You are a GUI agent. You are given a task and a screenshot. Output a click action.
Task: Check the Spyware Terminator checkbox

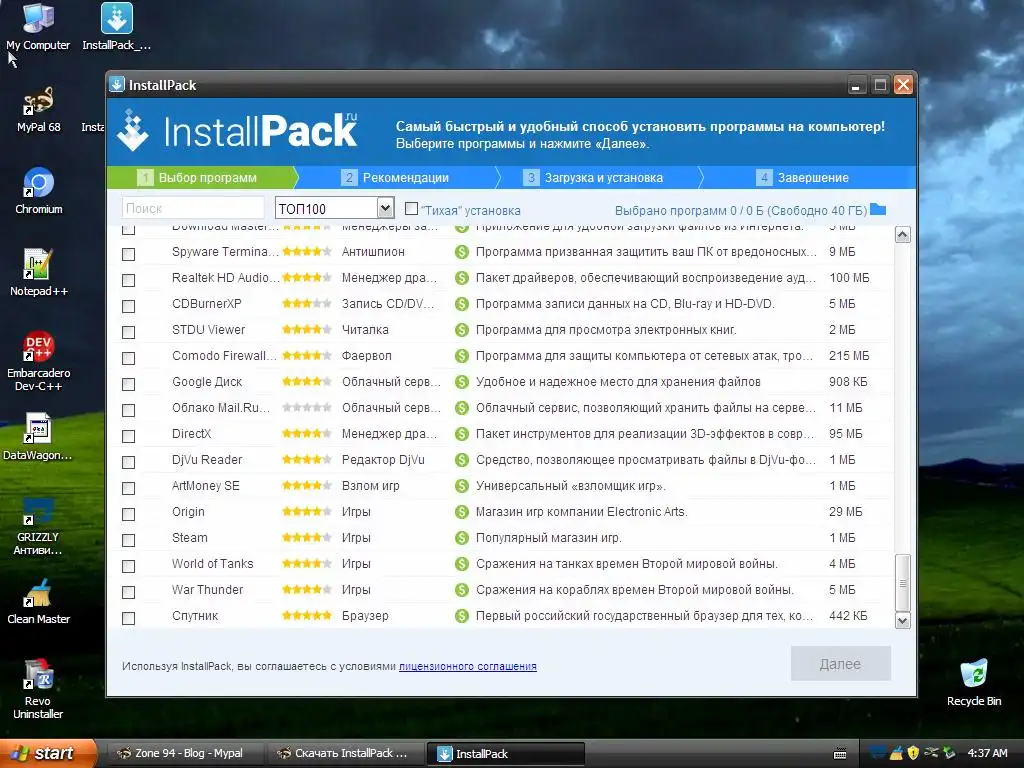129,254
